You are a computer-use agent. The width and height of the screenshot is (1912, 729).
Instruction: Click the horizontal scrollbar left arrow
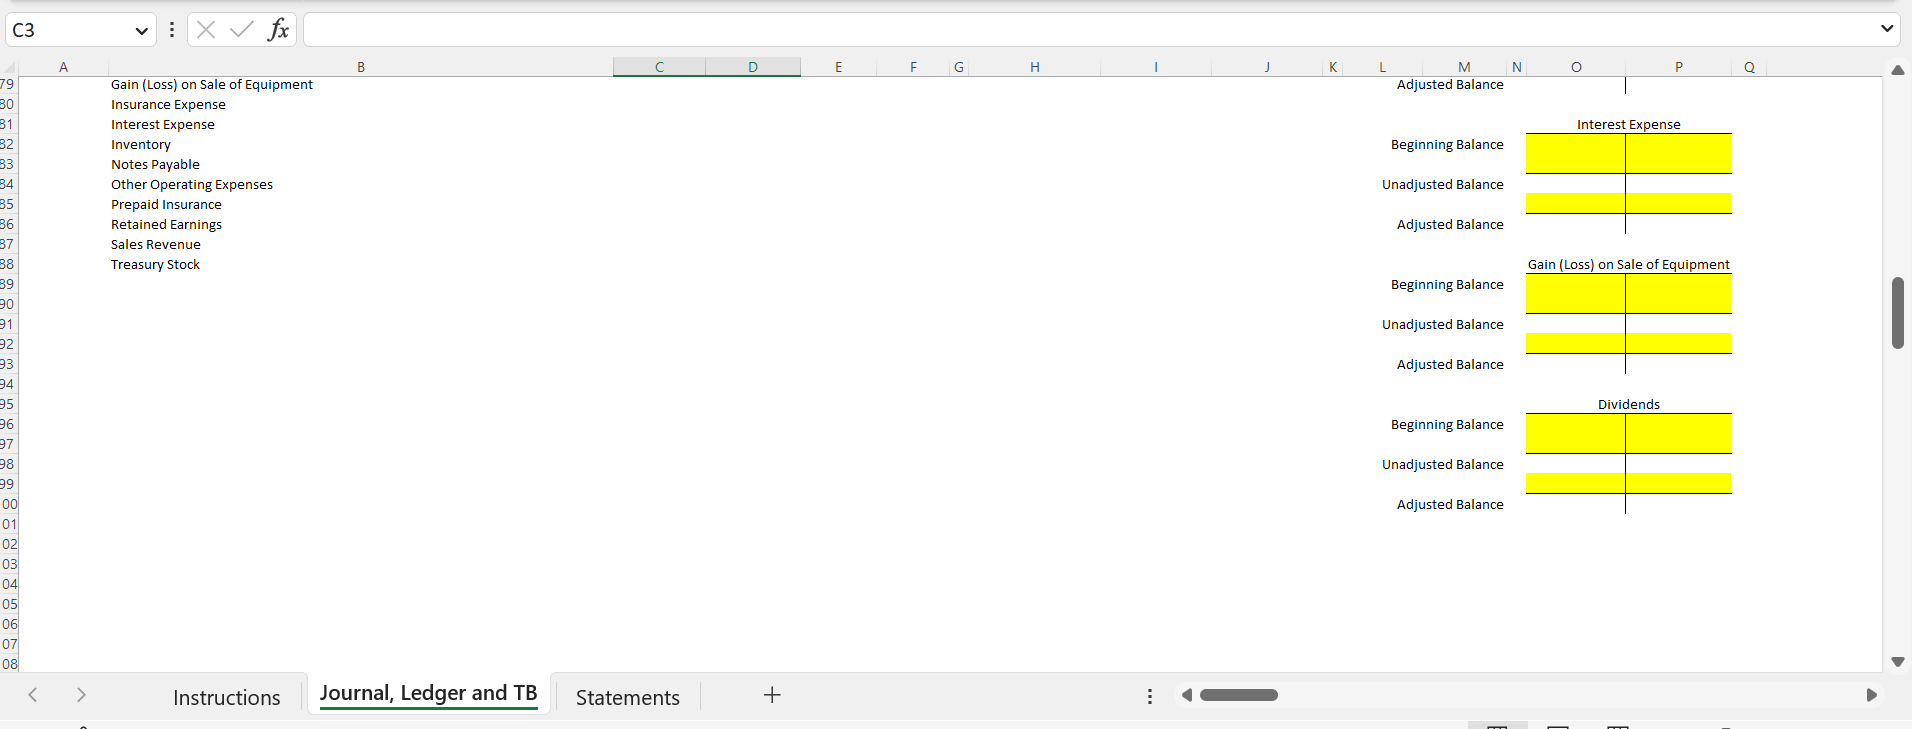tap(1187, 695)
